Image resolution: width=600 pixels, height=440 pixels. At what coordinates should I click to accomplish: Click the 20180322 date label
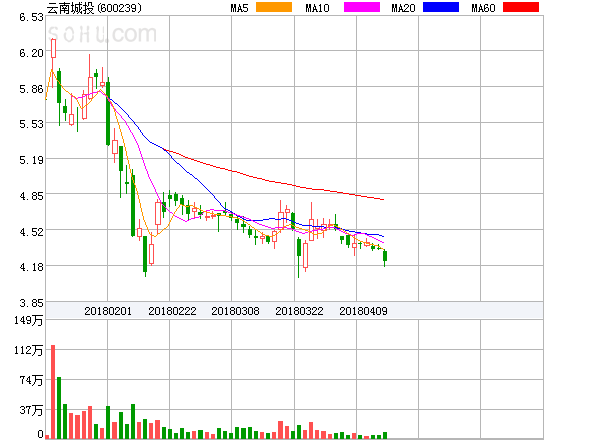299,311
